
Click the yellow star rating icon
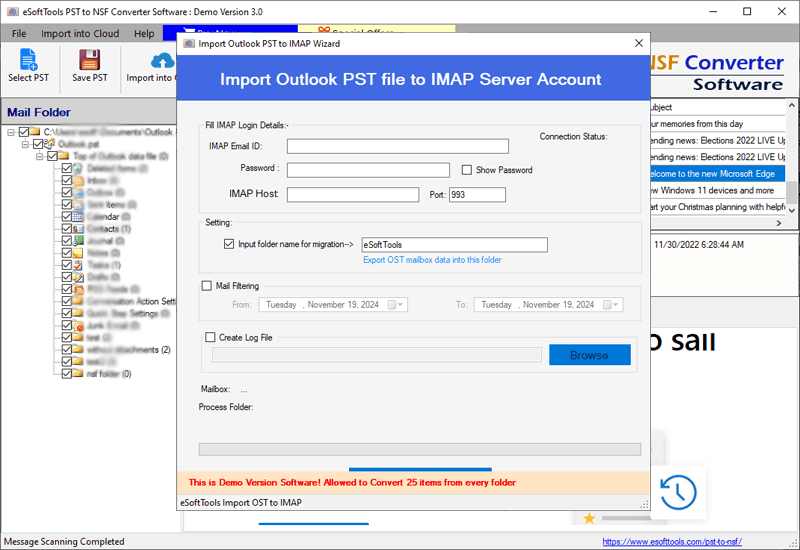[x=589, y=518]
